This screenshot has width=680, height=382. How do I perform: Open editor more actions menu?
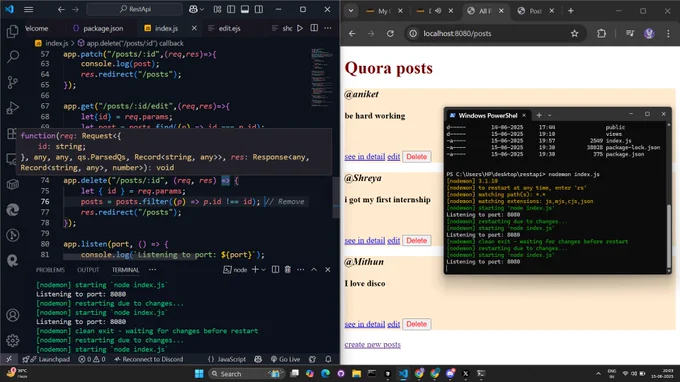[328, 28]
